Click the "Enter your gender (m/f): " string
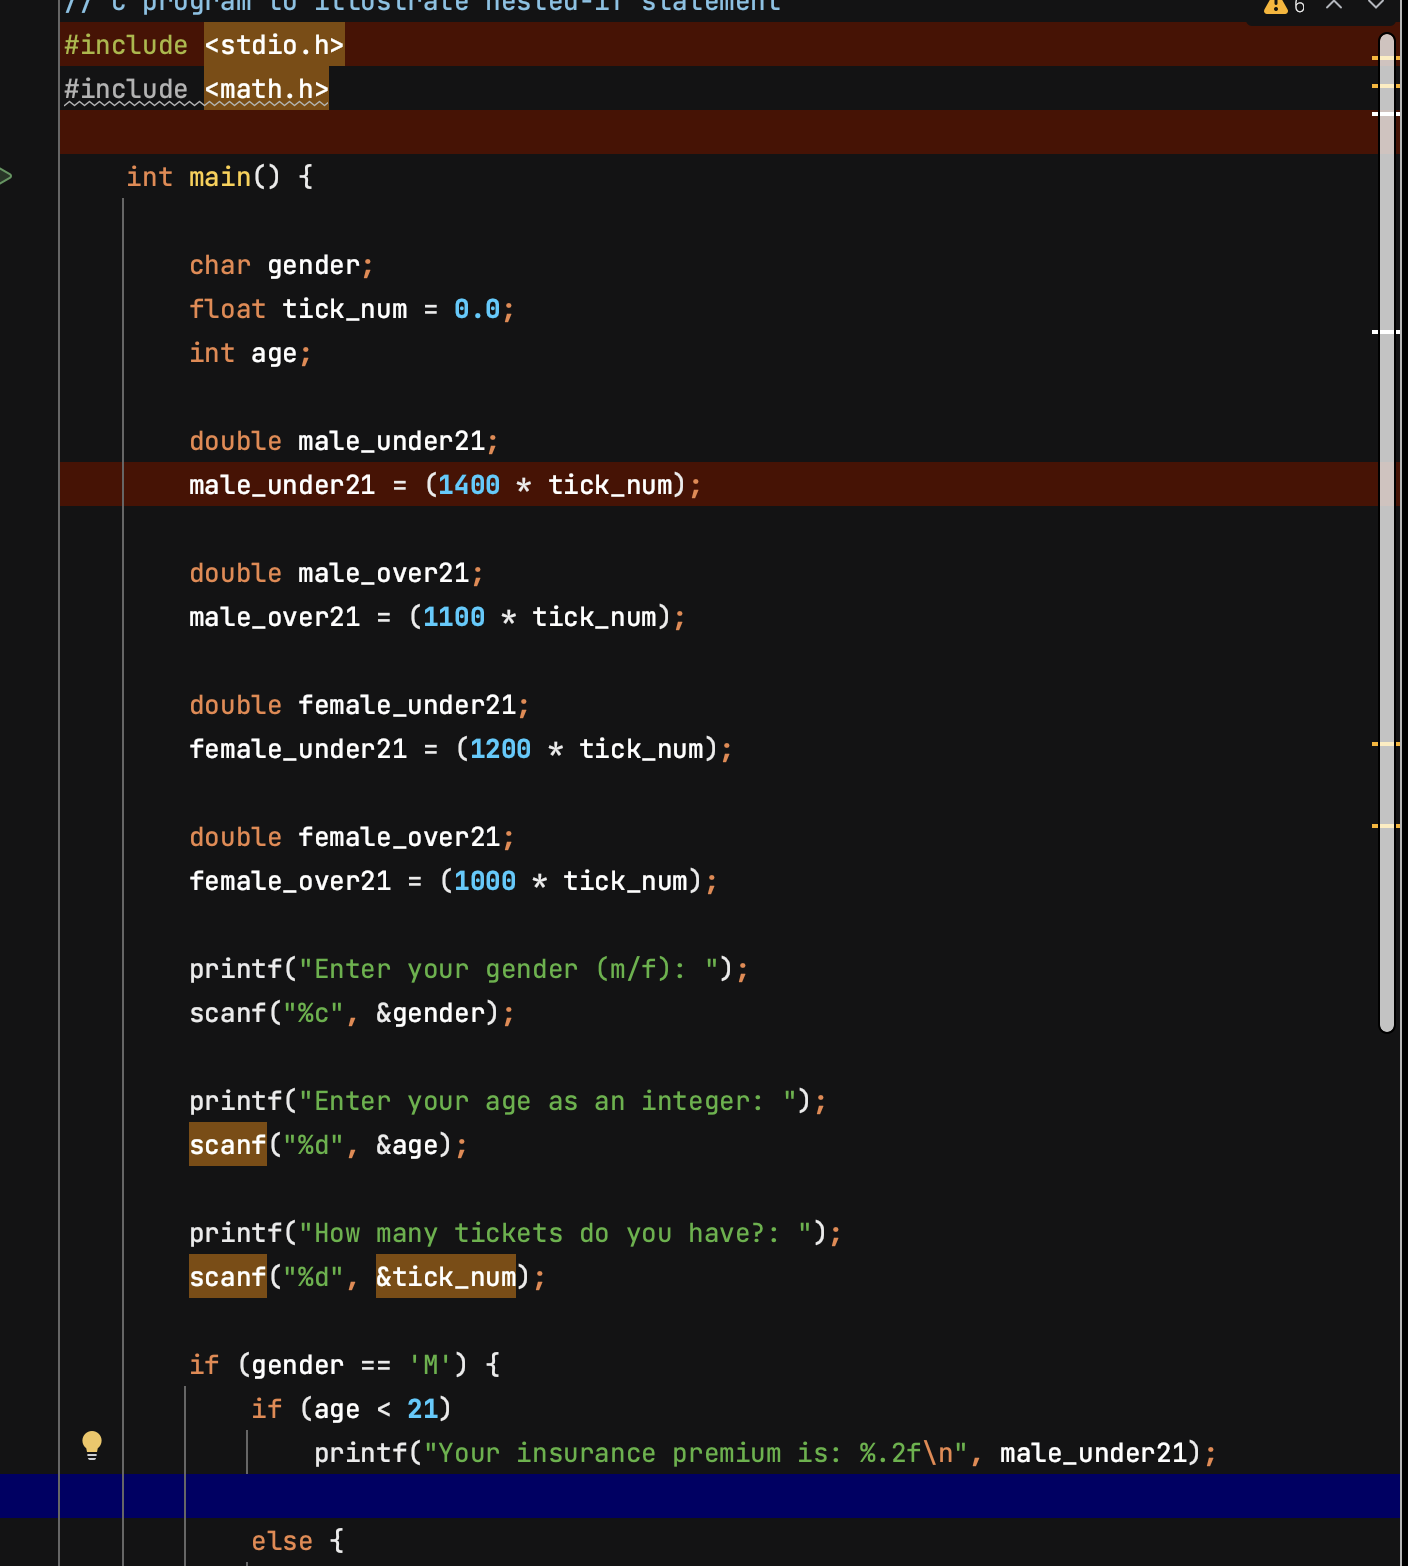The height and width of the screenshot is (1566, 1408). [509, 969]
